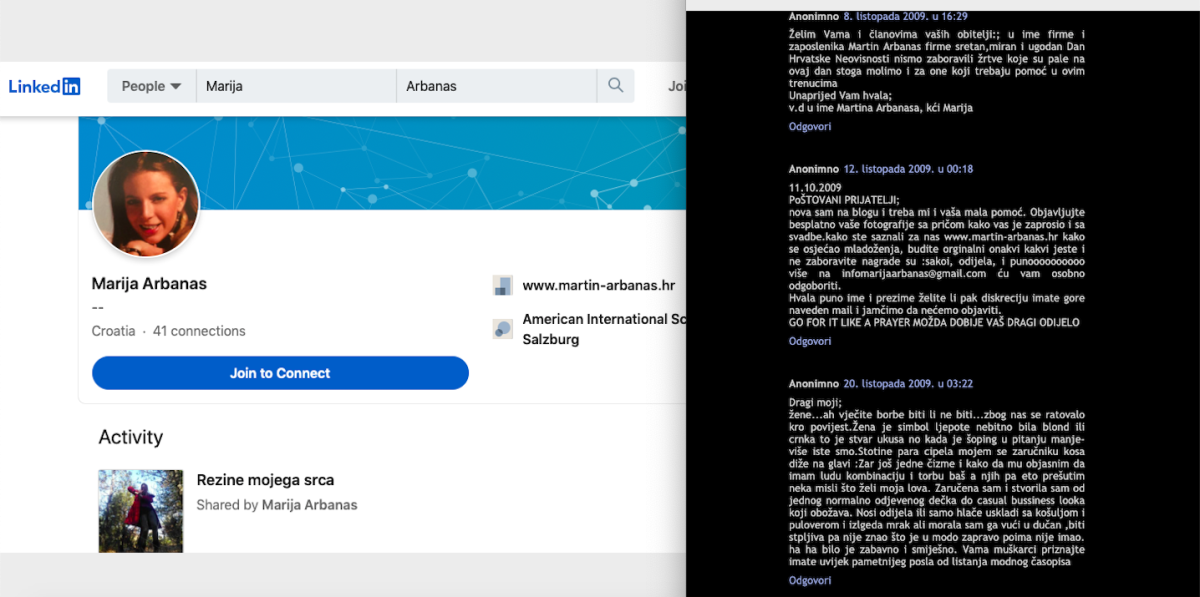Open the www.martin-arbanas.hr website link
The height and width of the screenshot is (597, 1200).
(598, 286)
